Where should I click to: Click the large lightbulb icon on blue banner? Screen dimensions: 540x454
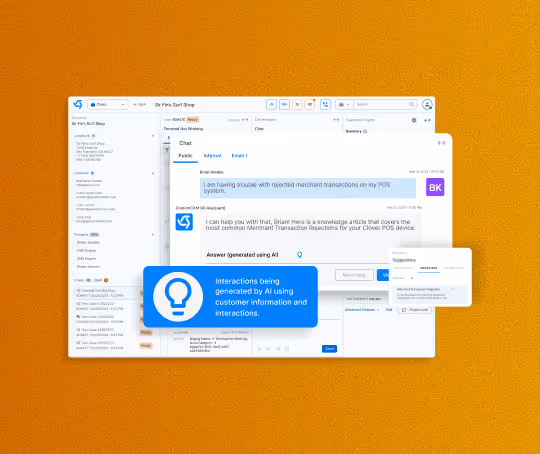(178, 297)
